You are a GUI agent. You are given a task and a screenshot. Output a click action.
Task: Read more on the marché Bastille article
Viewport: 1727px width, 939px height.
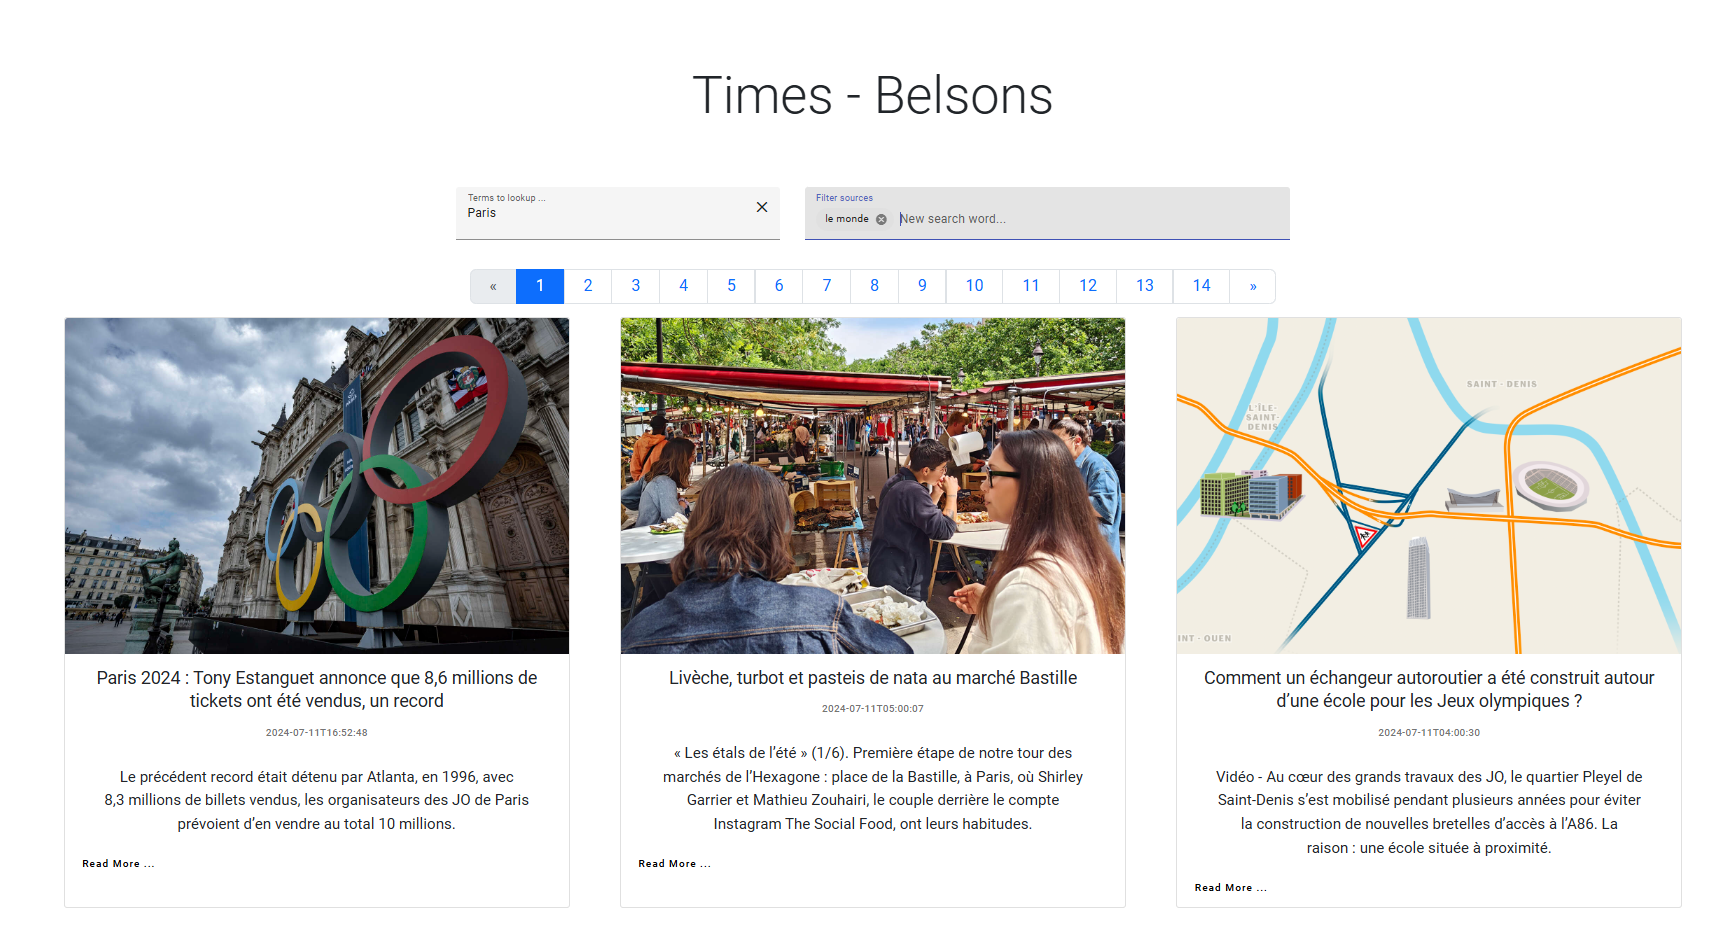[x=674, y=864]
